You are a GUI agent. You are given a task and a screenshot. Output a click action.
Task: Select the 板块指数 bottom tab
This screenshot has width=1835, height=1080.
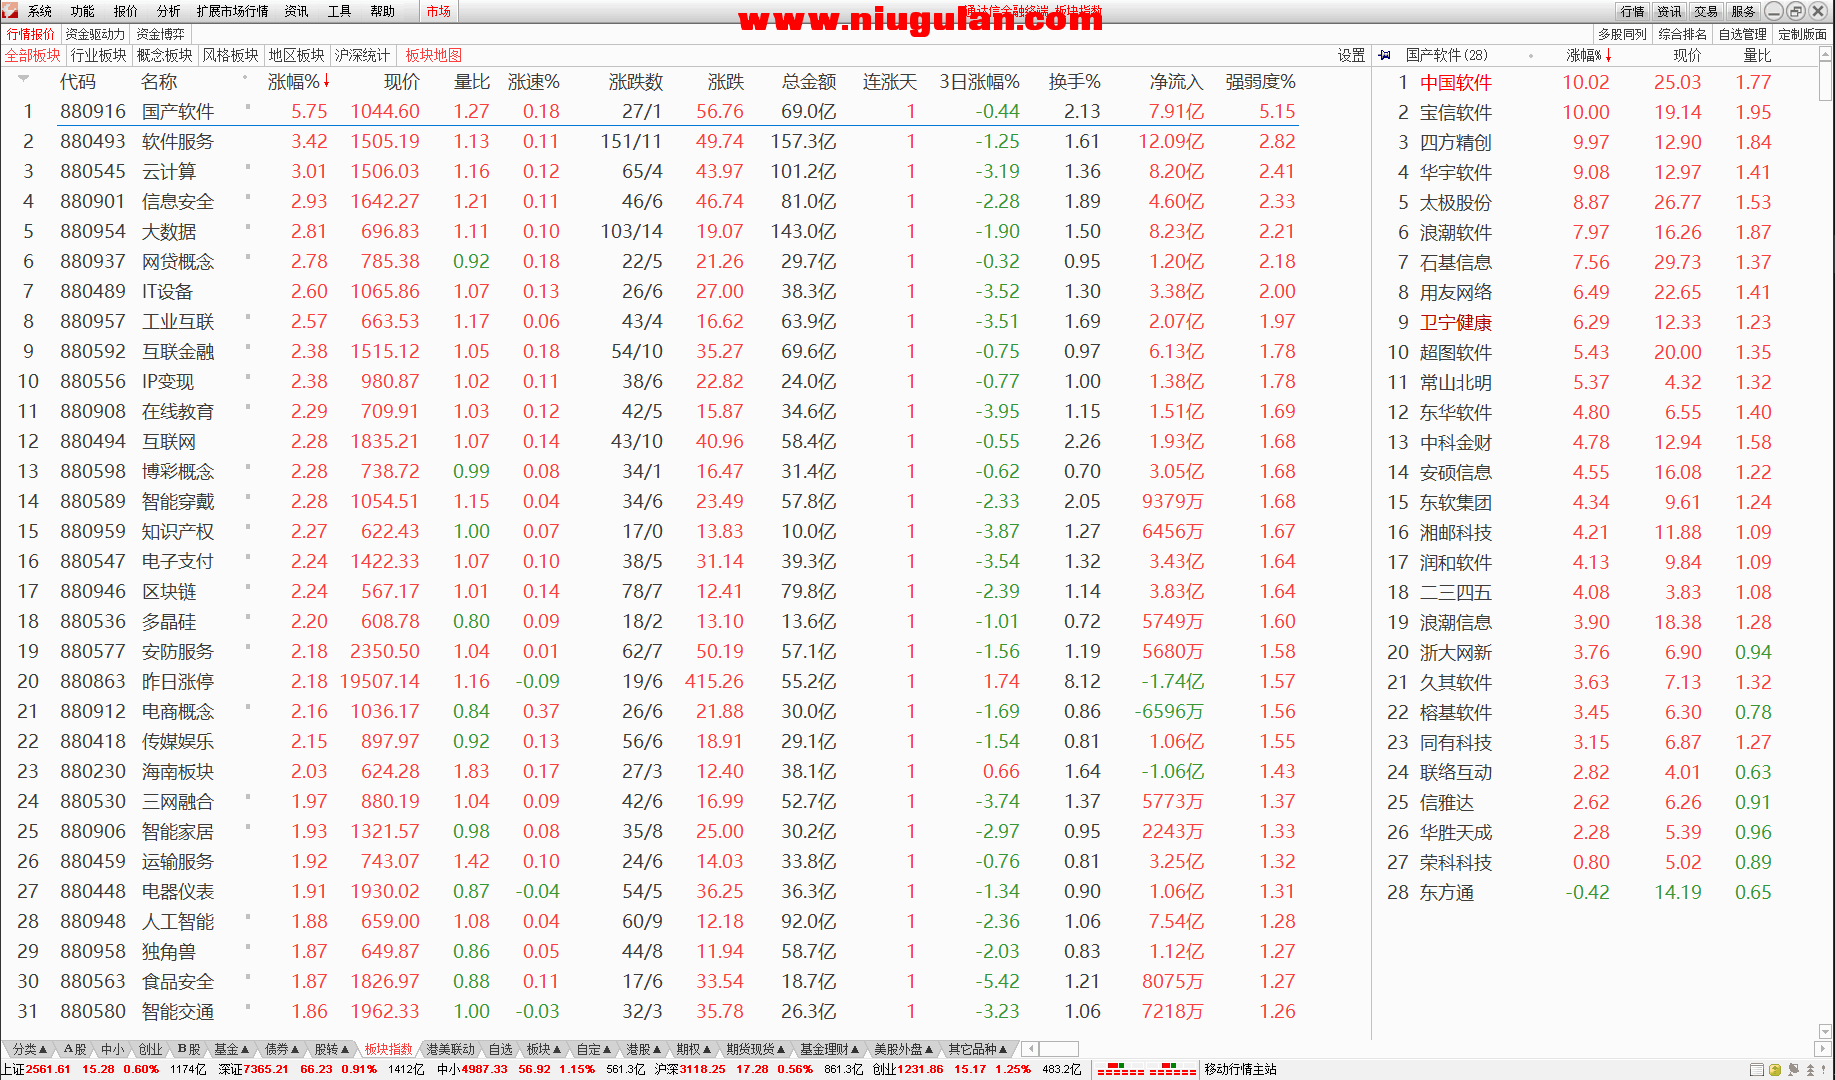point(388,1049)
